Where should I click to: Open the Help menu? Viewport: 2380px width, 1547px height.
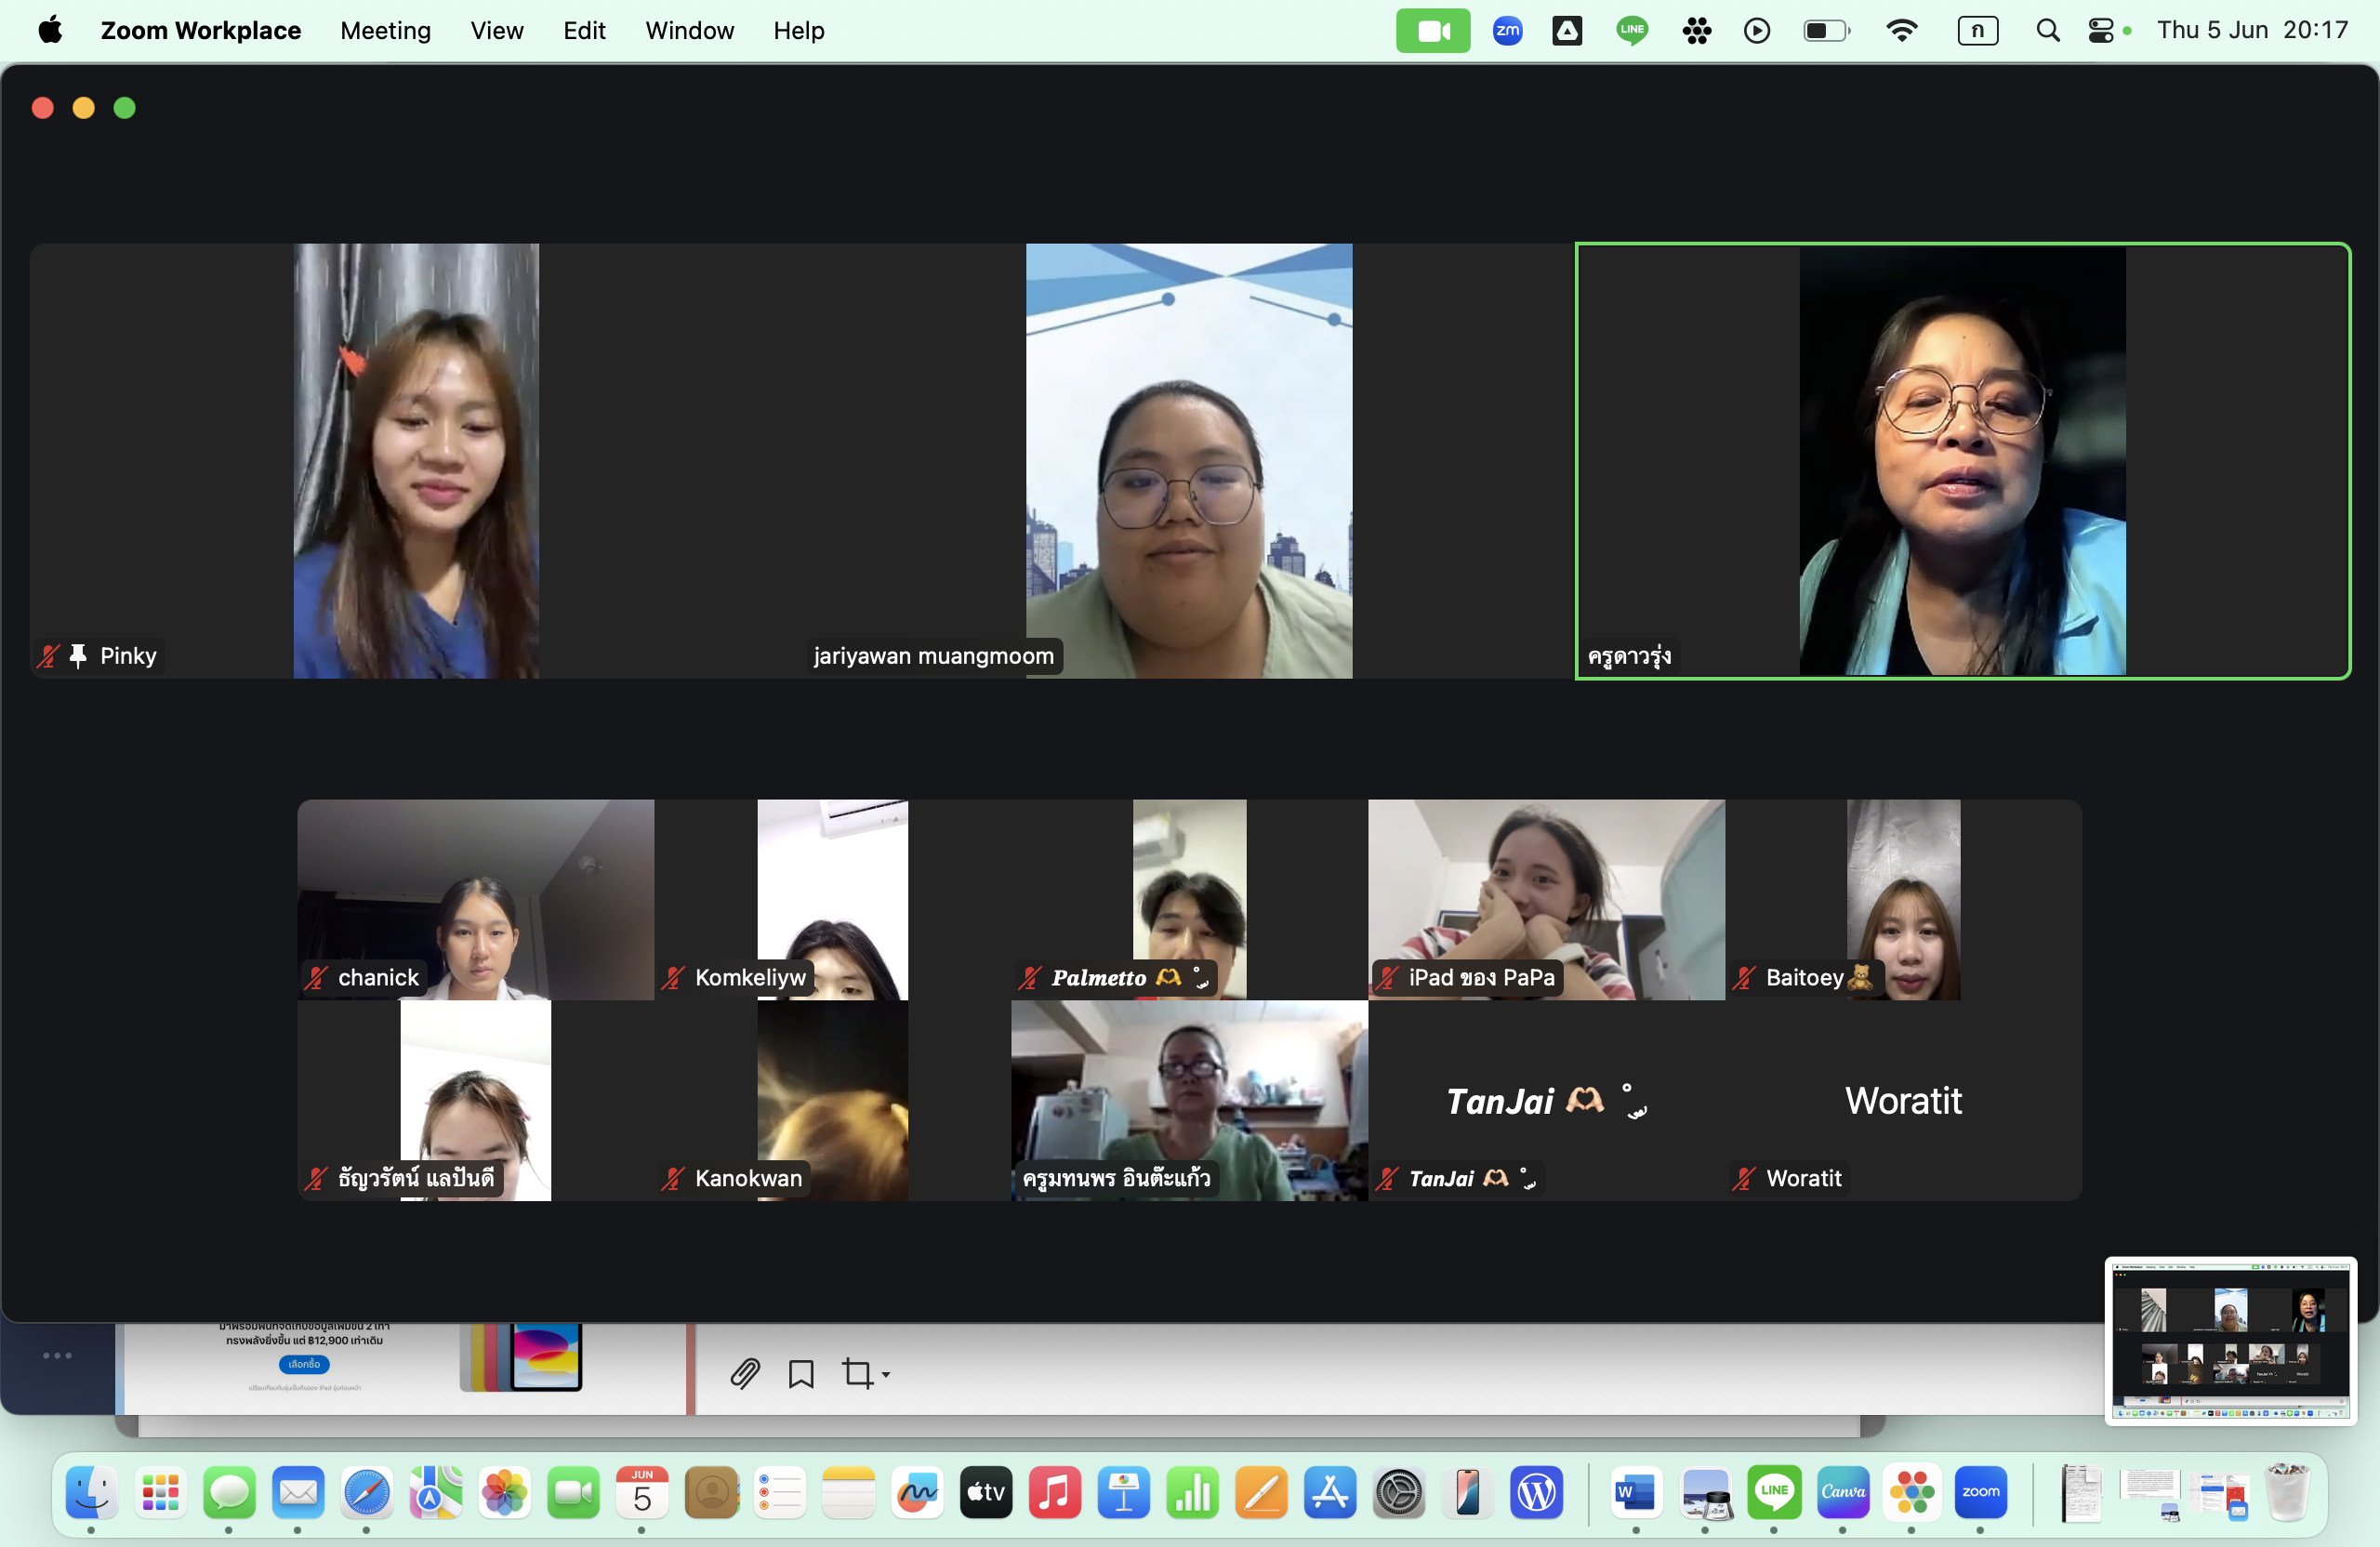(798, 30)
